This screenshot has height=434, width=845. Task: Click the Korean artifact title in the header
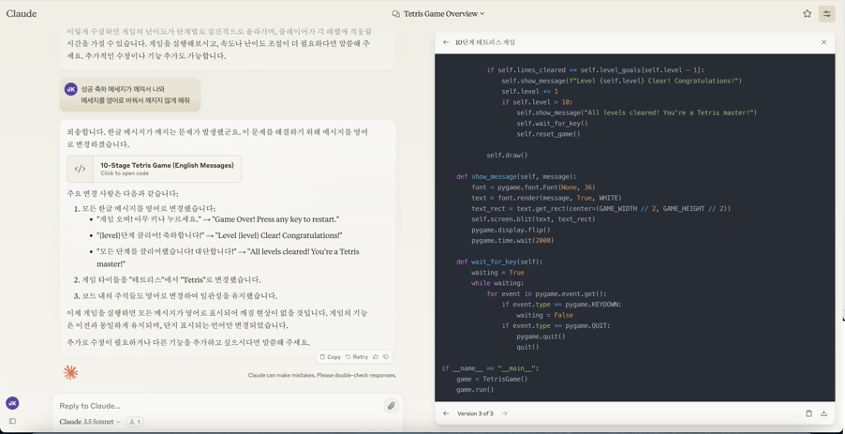click(485, 42)
